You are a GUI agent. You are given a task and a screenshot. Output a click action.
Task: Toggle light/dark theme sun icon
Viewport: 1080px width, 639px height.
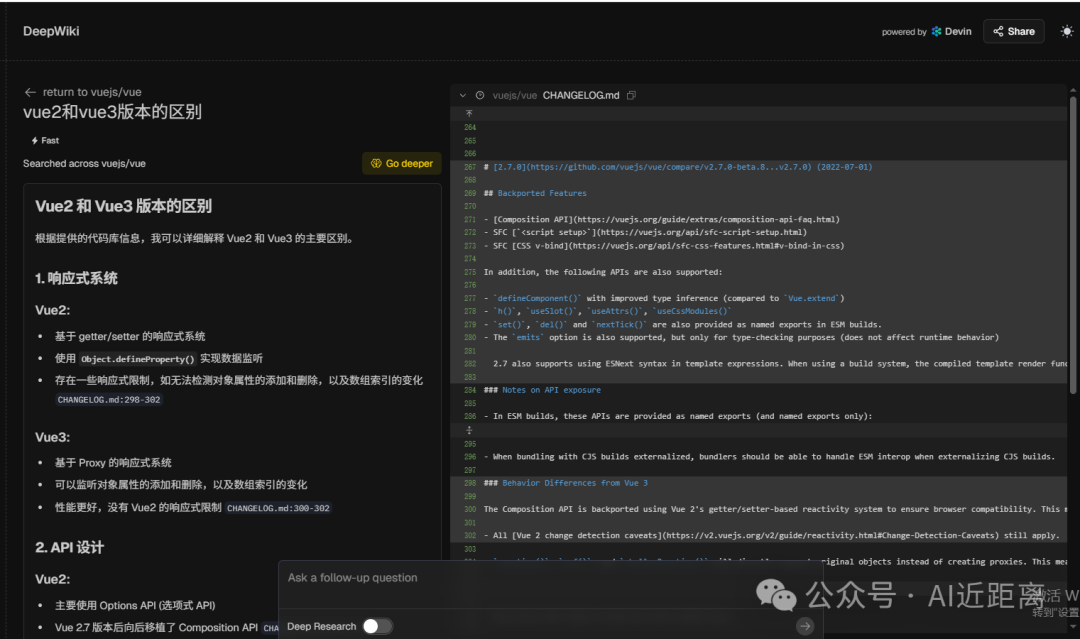click(1066, 32)
